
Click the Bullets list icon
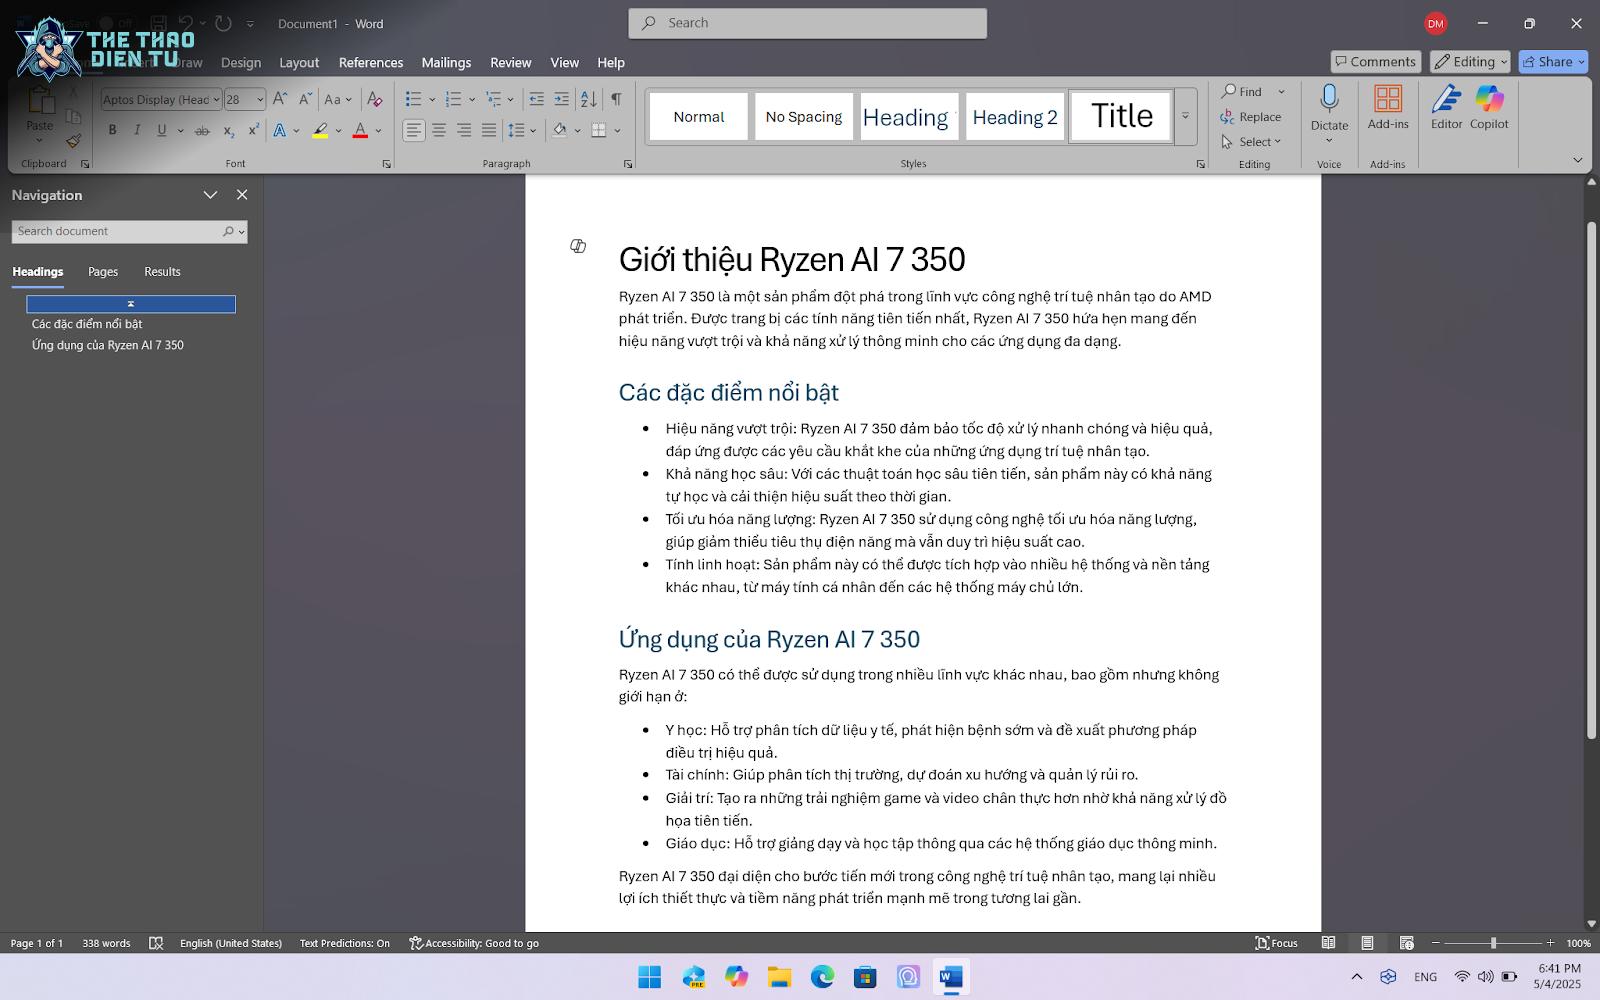coord(413,99)
